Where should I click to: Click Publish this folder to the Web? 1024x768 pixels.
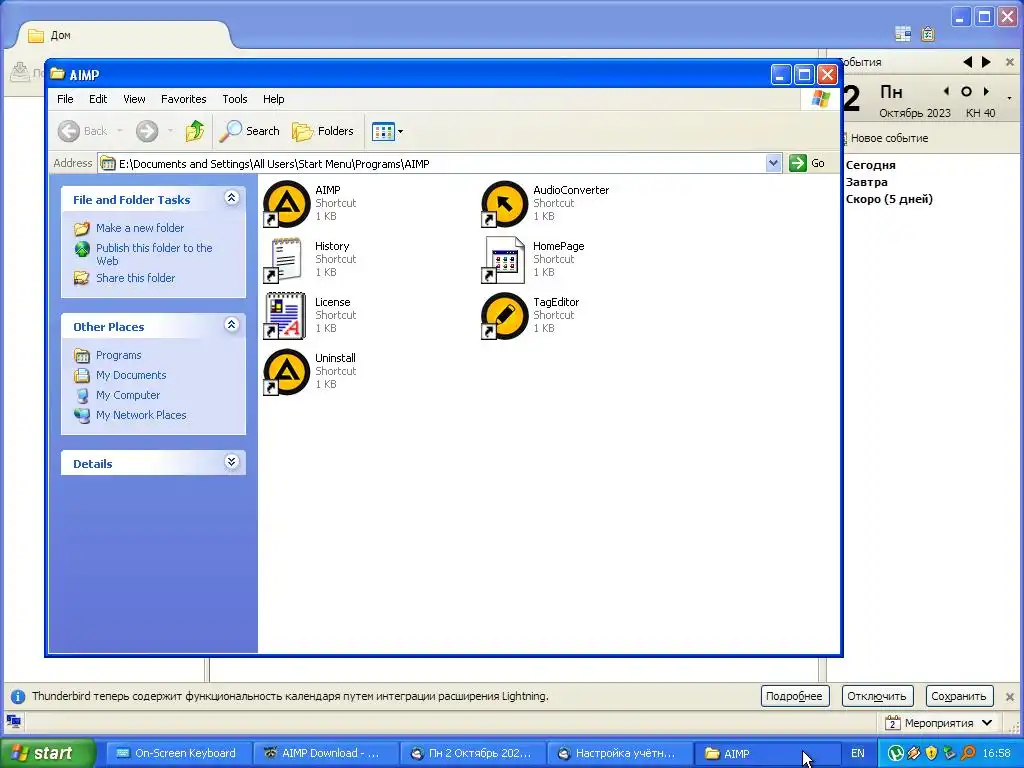(154, 254)
